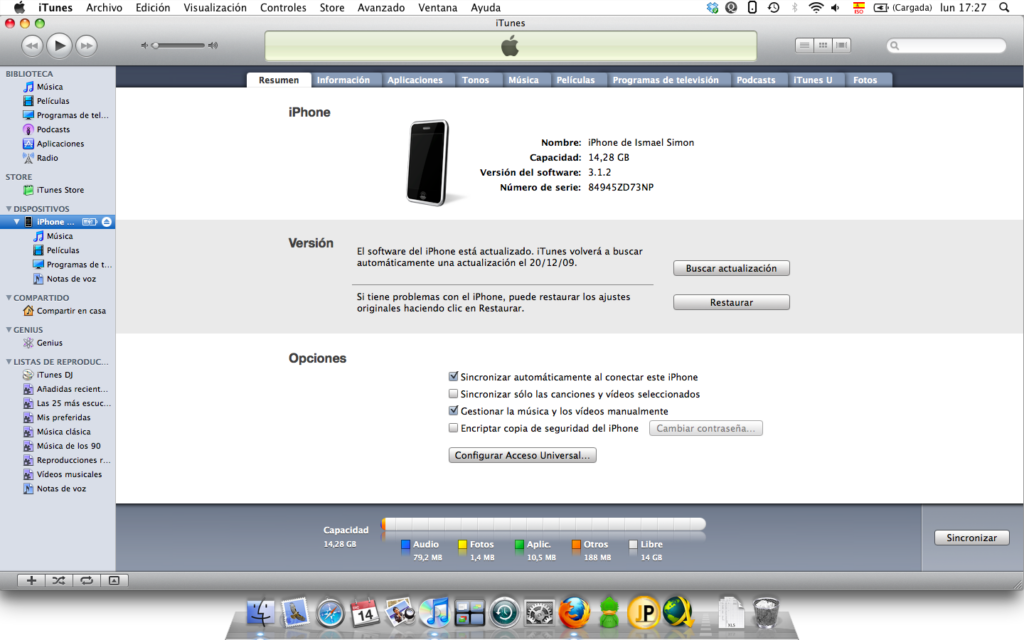
Task: Open the Avanzado menu
Action: point(381,8)
